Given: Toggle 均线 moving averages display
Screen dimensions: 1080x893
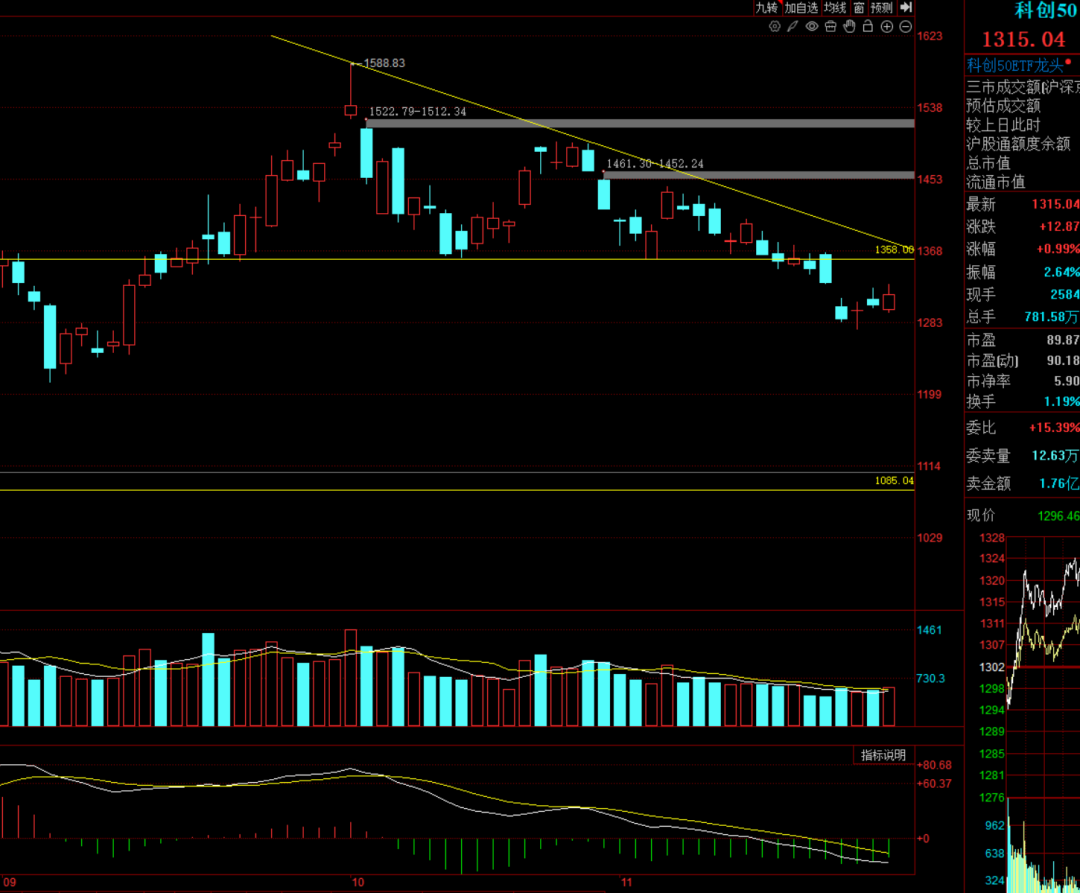Looking at the screenshot, I should pos(835,7).
